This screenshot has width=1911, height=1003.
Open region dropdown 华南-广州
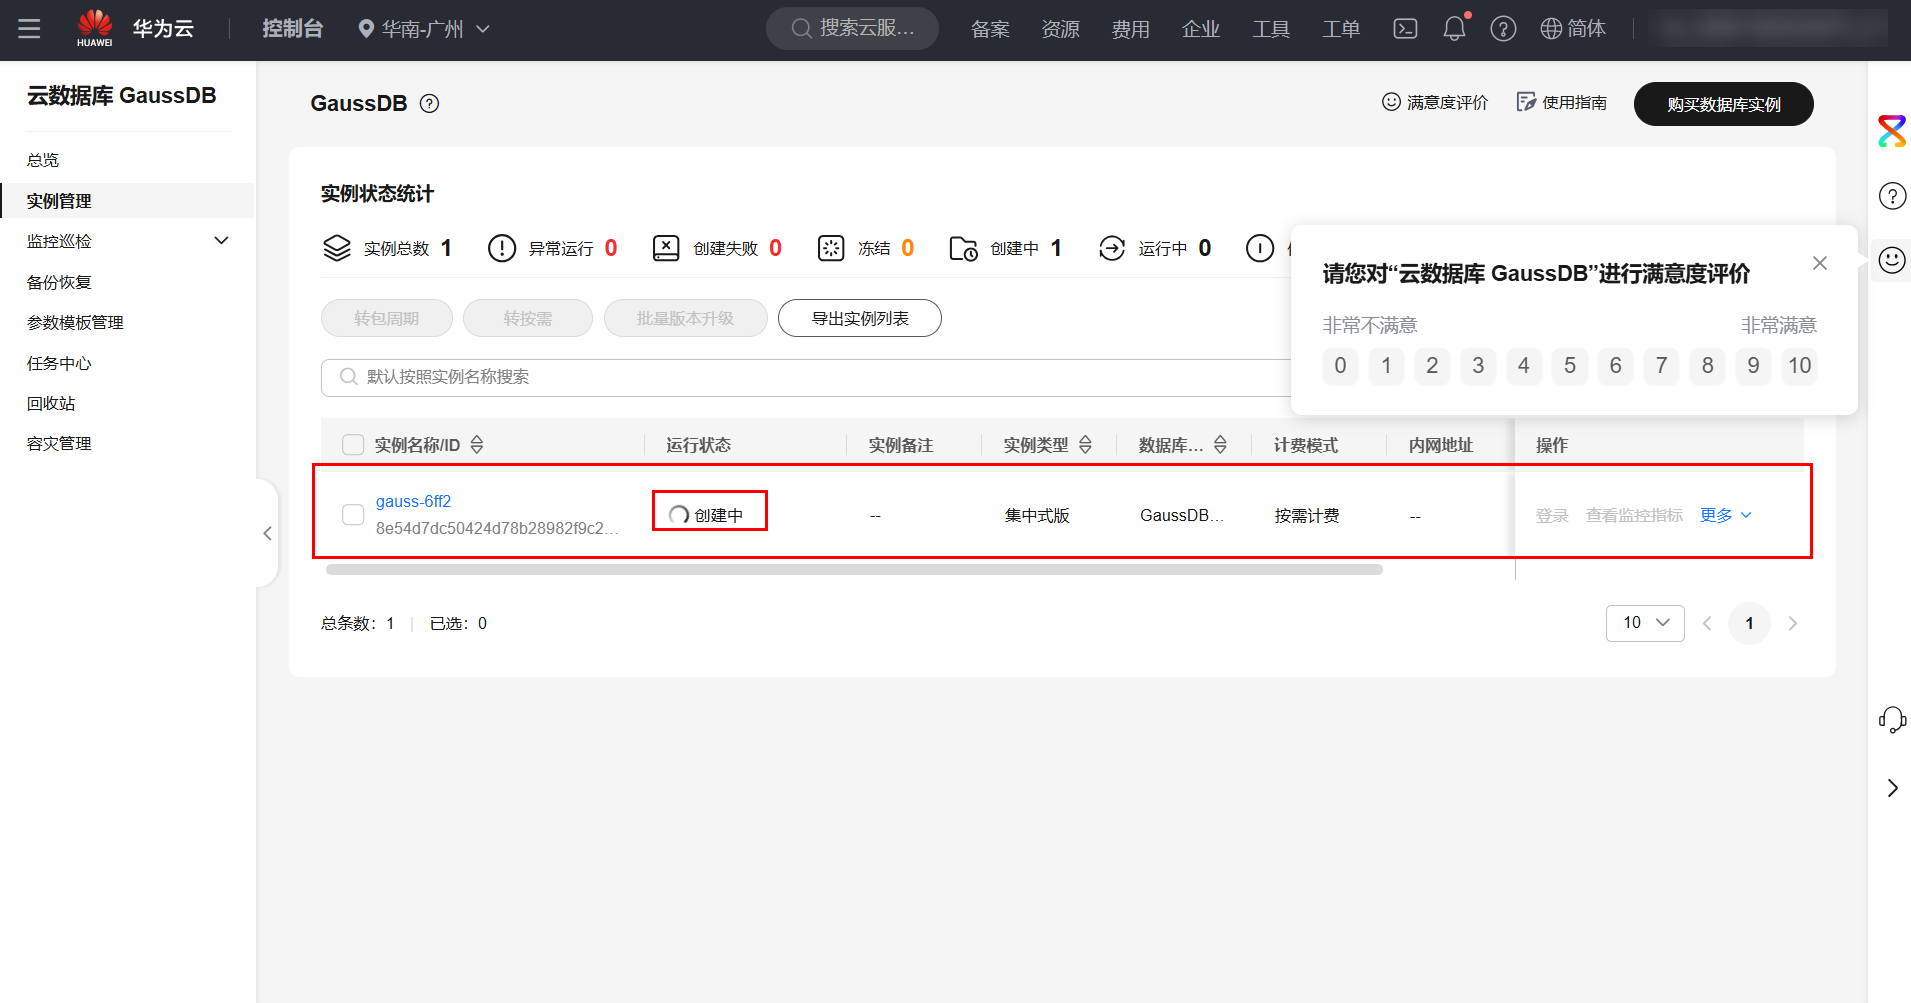tap(424, 29)
